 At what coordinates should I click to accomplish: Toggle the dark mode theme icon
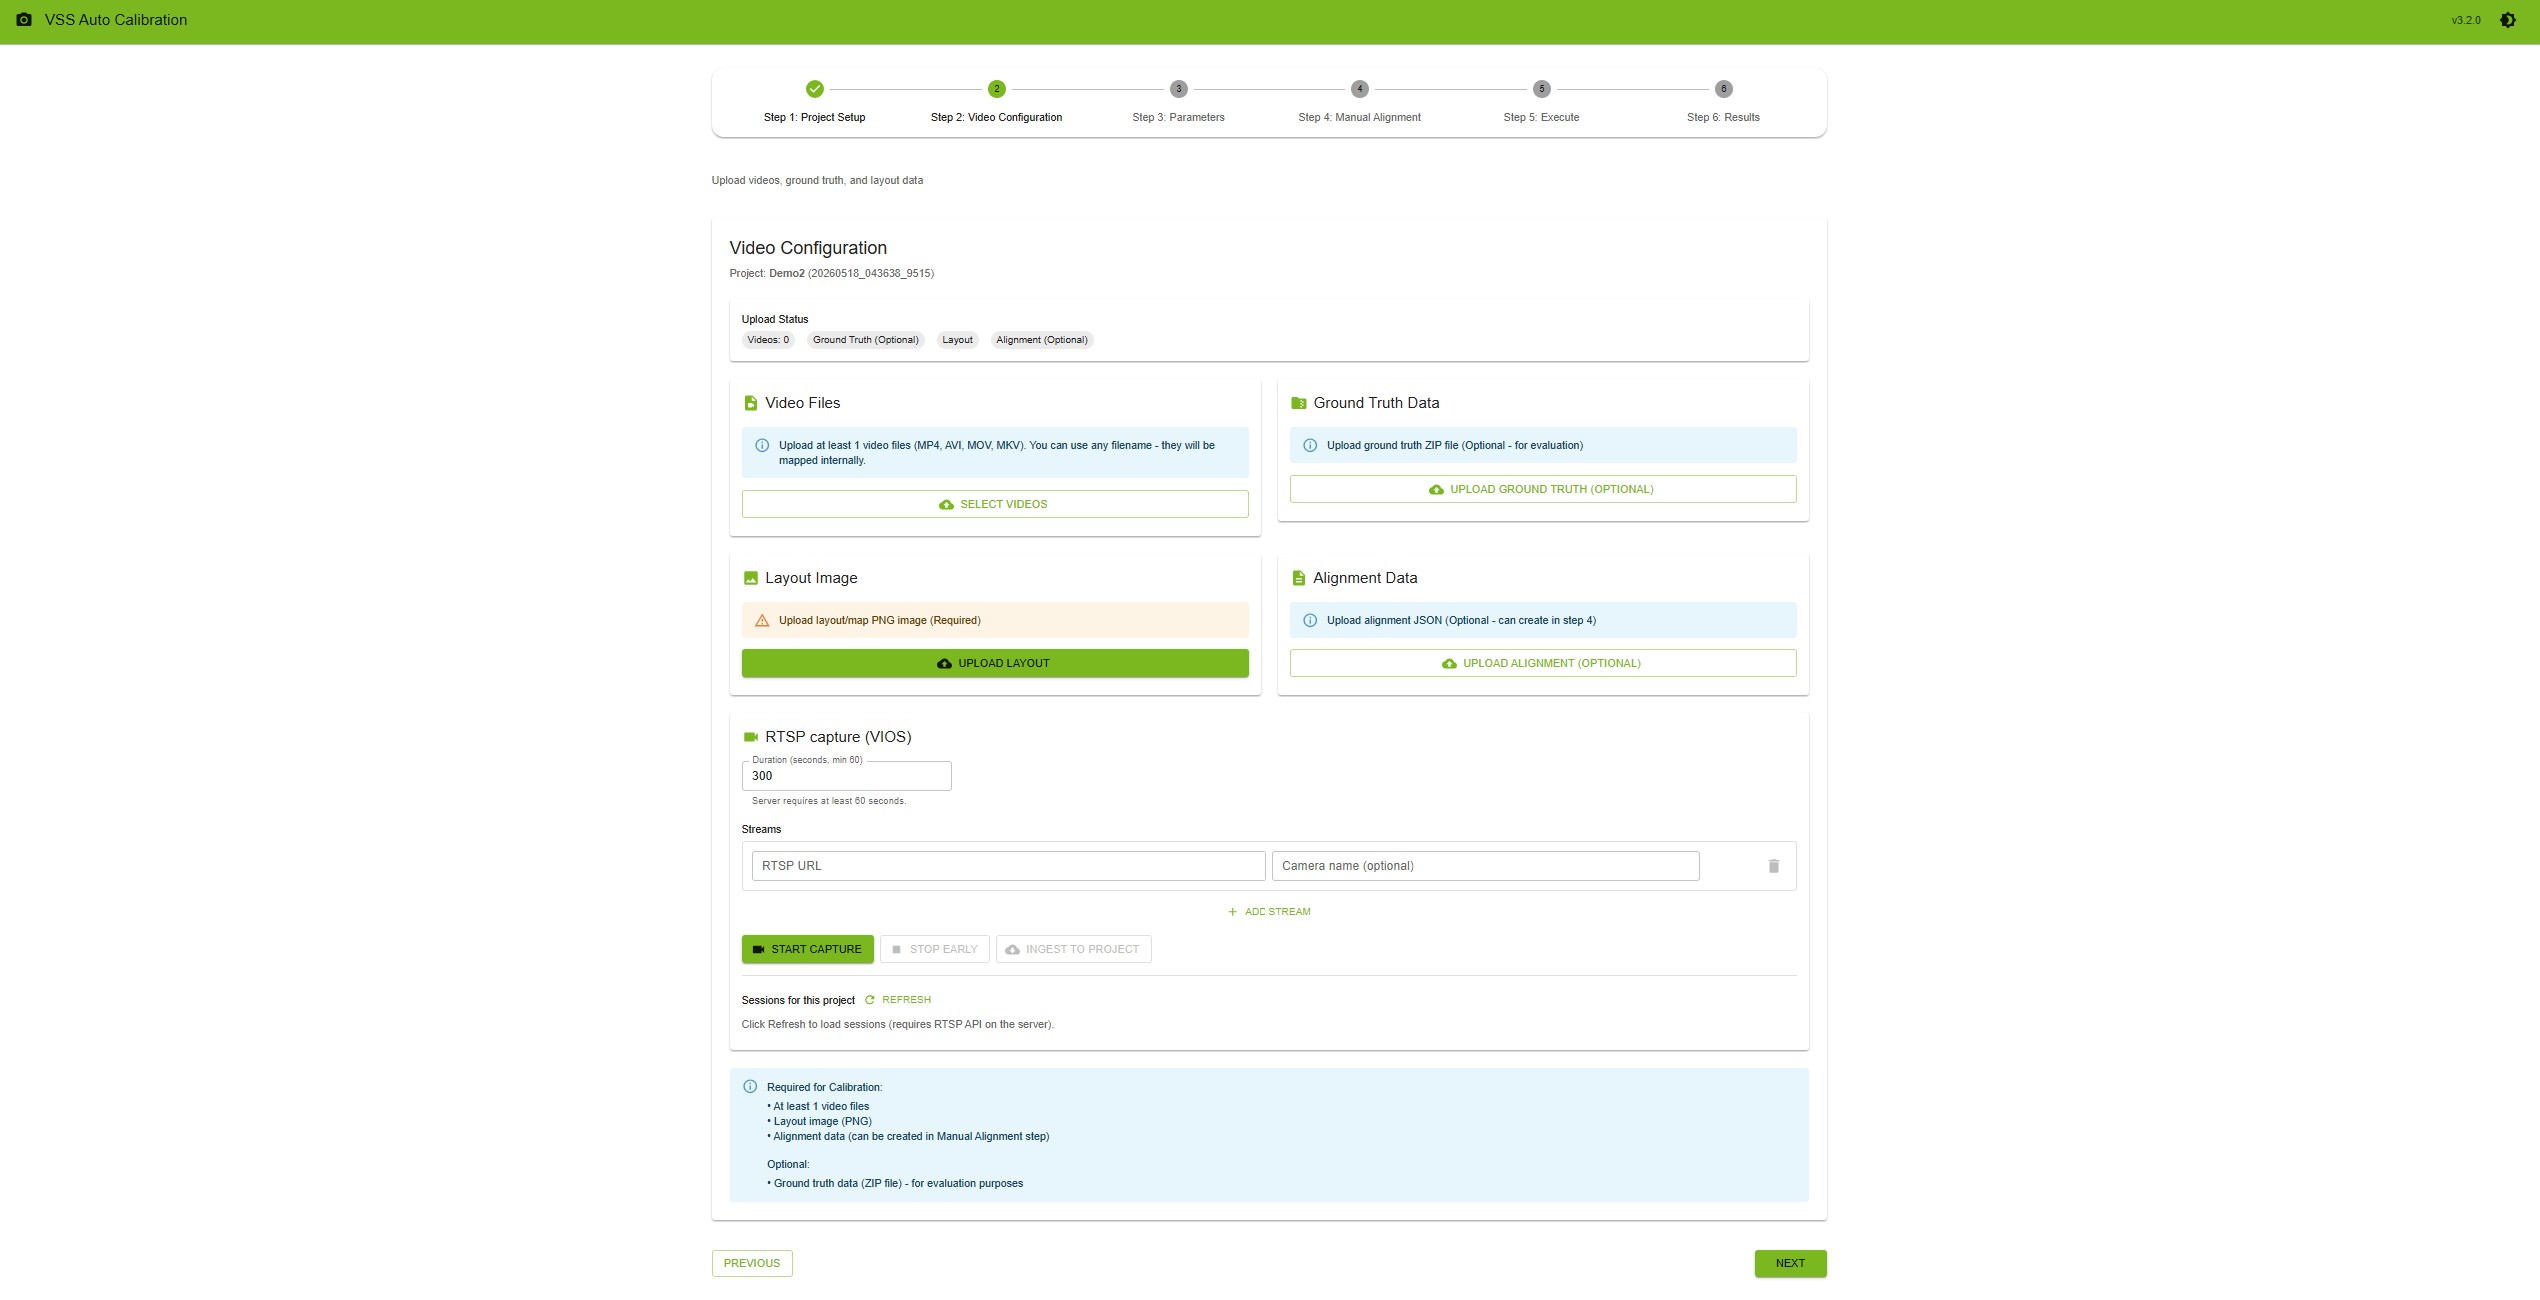(x=2508, y=20)
